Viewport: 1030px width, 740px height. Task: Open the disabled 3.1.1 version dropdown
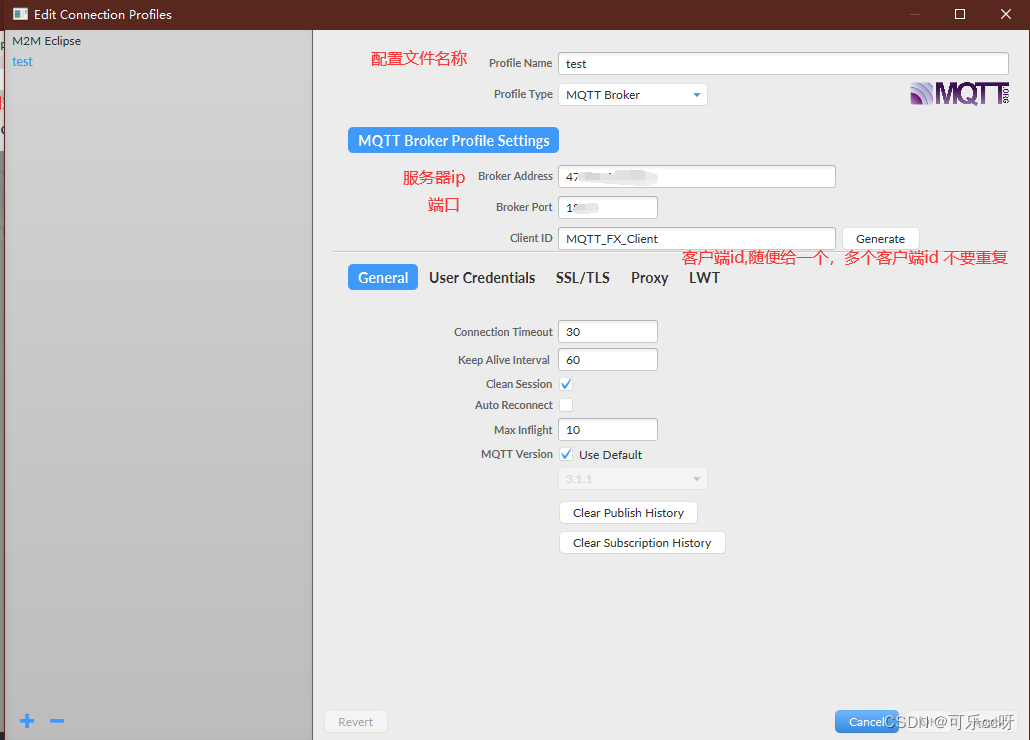pyautogui.click(x=633, y=479)
